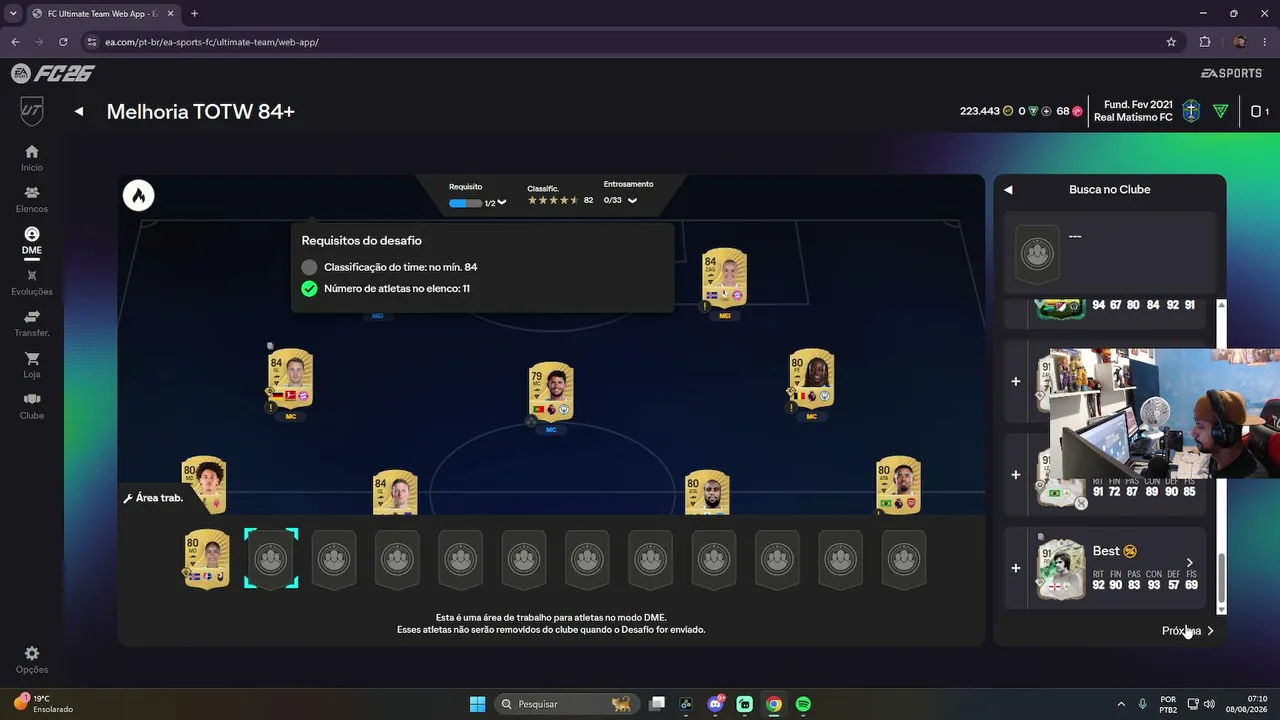Image resolution: width=1280 pixels, height=720 pixels.
Task: Select the highlighted empty work area slot
Action: [271, 558]
